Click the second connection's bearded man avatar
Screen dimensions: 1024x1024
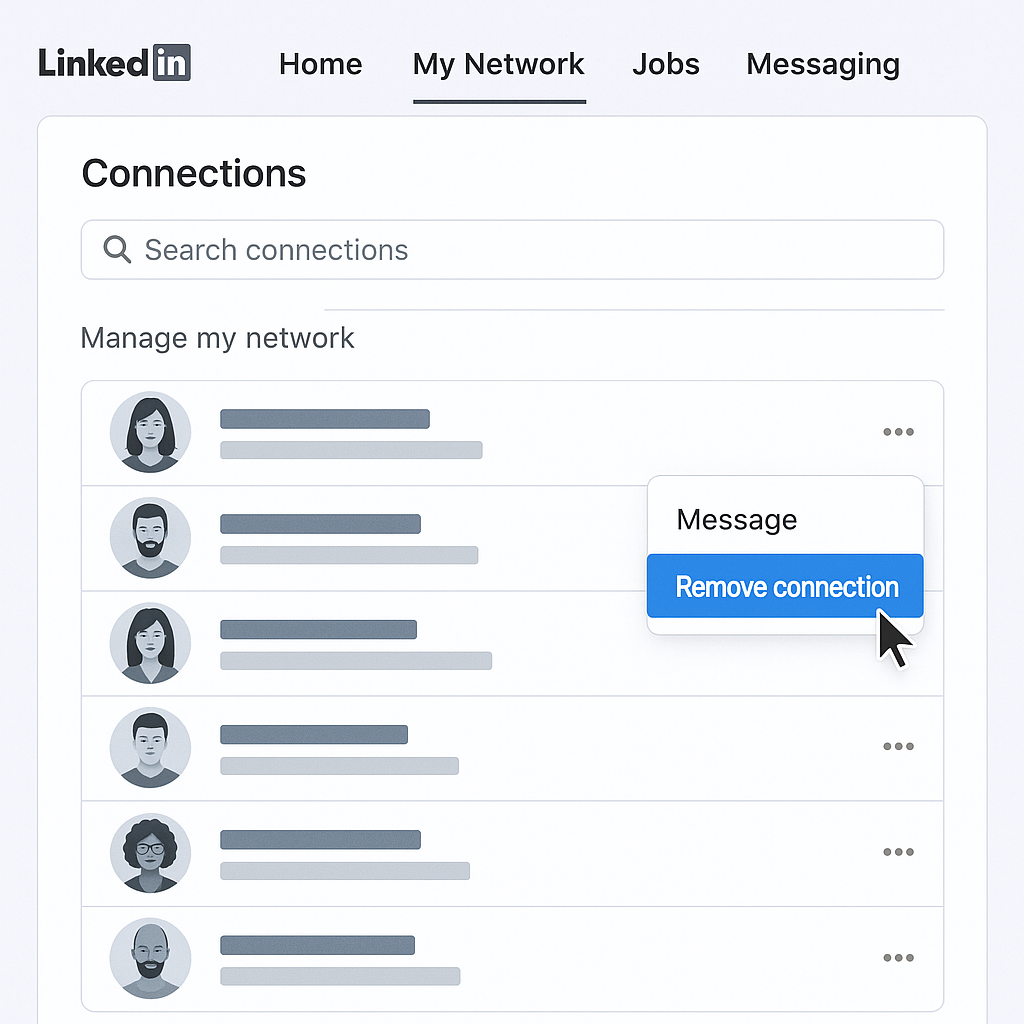[x=150, y=538]
